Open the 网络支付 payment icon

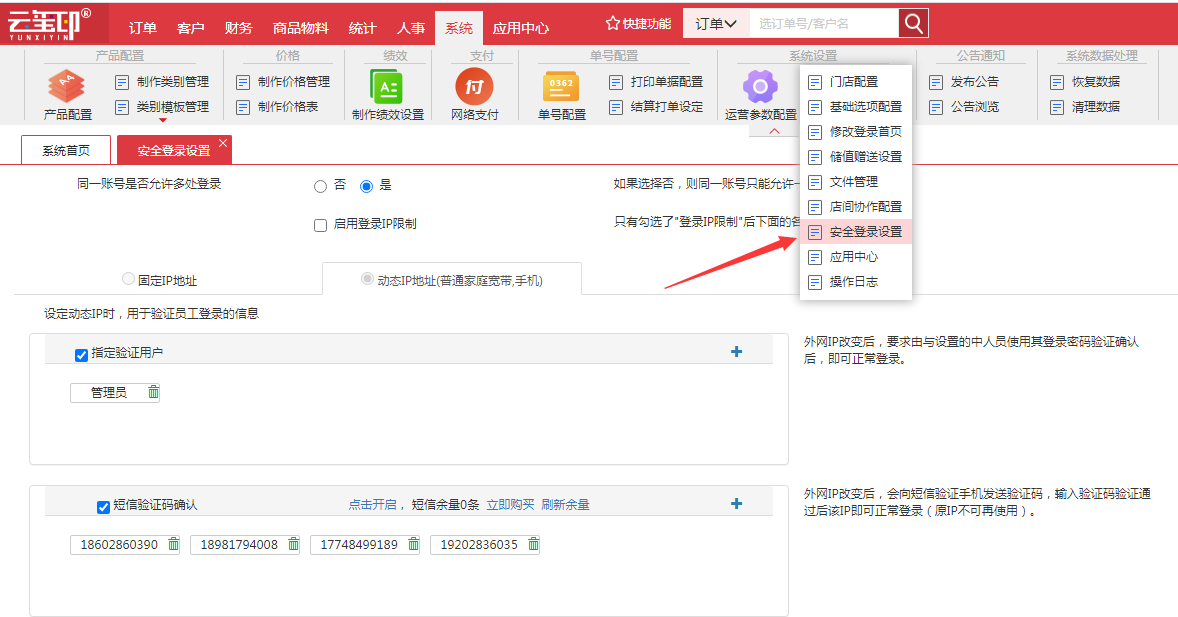tap(474, 87)
